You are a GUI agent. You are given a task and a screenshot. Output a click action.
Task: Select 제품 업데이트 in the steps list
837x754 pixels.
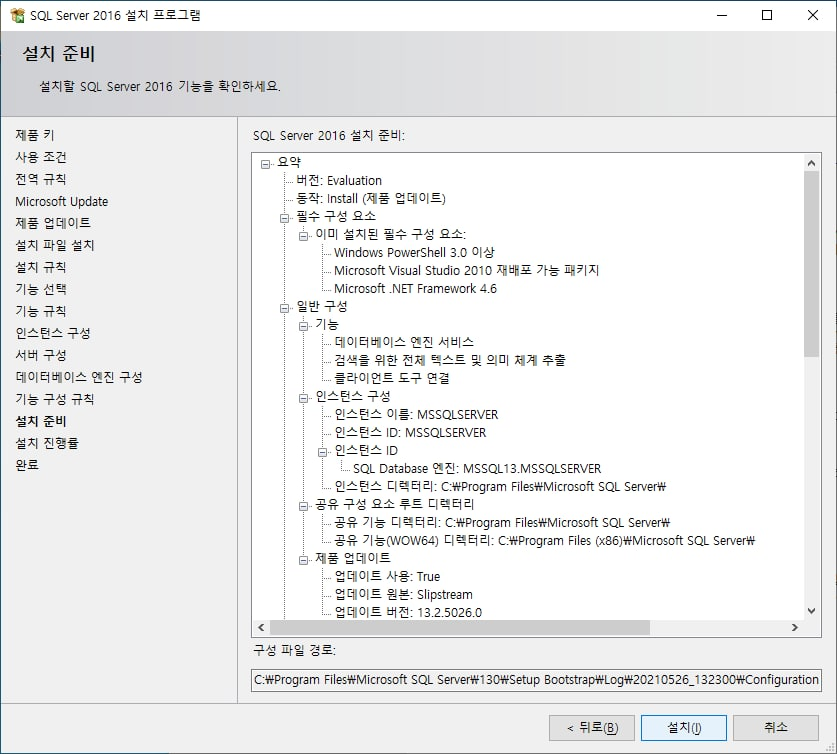[53, 223]
